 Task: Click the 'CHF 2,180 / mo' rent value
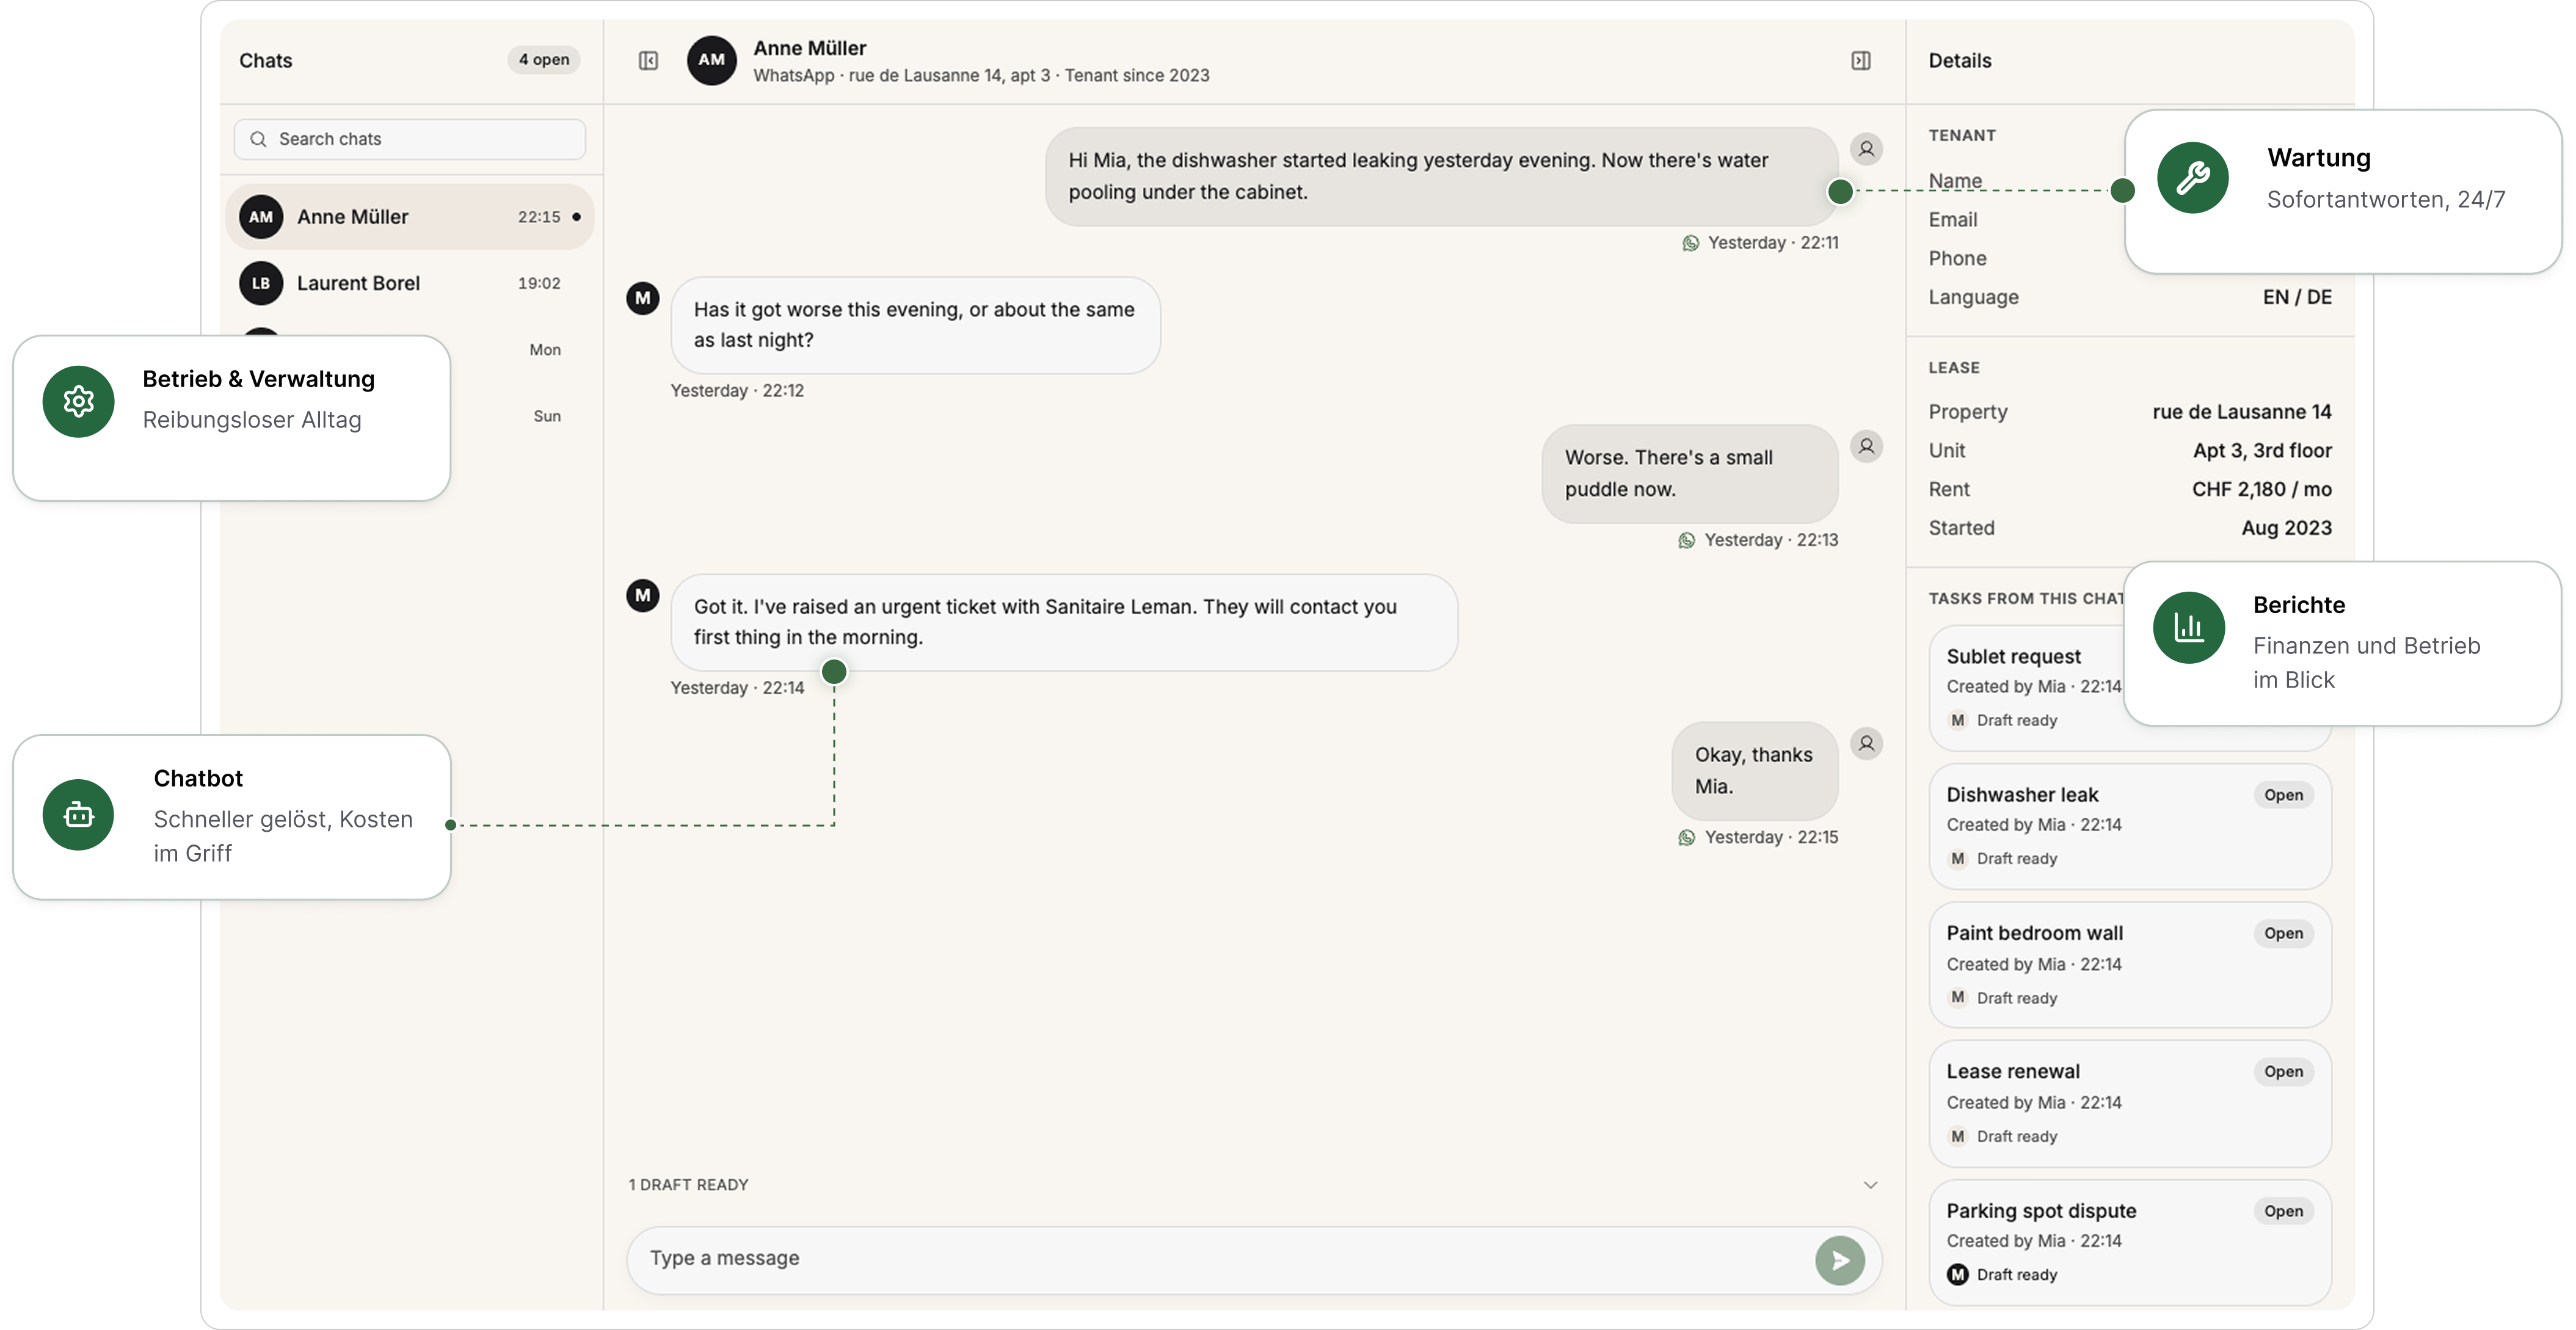(2261, 489)
